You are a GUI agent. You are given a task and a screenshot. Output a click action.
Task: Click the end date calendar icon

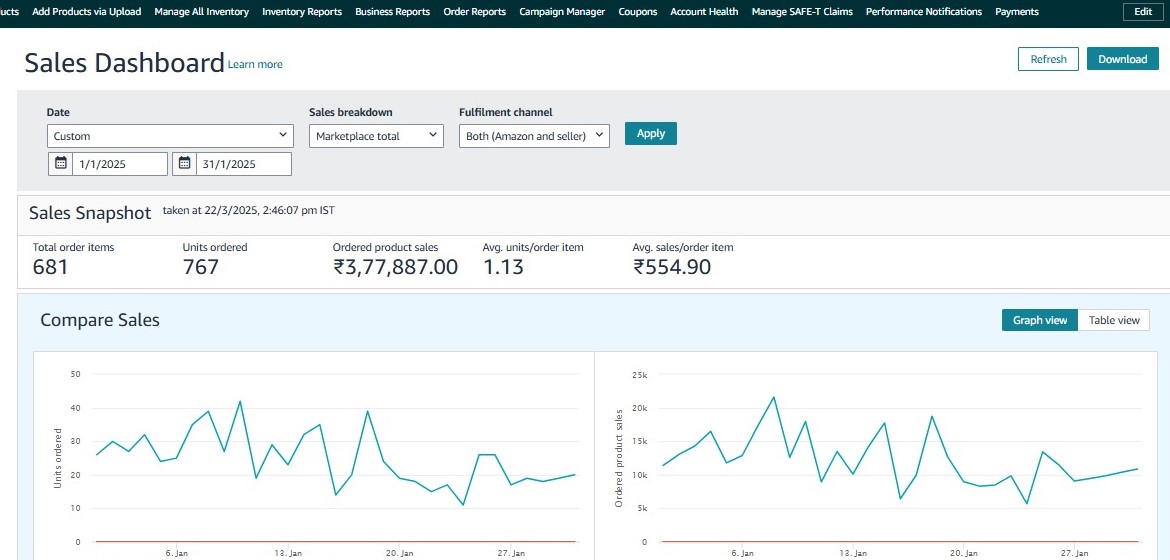point(184,164)
